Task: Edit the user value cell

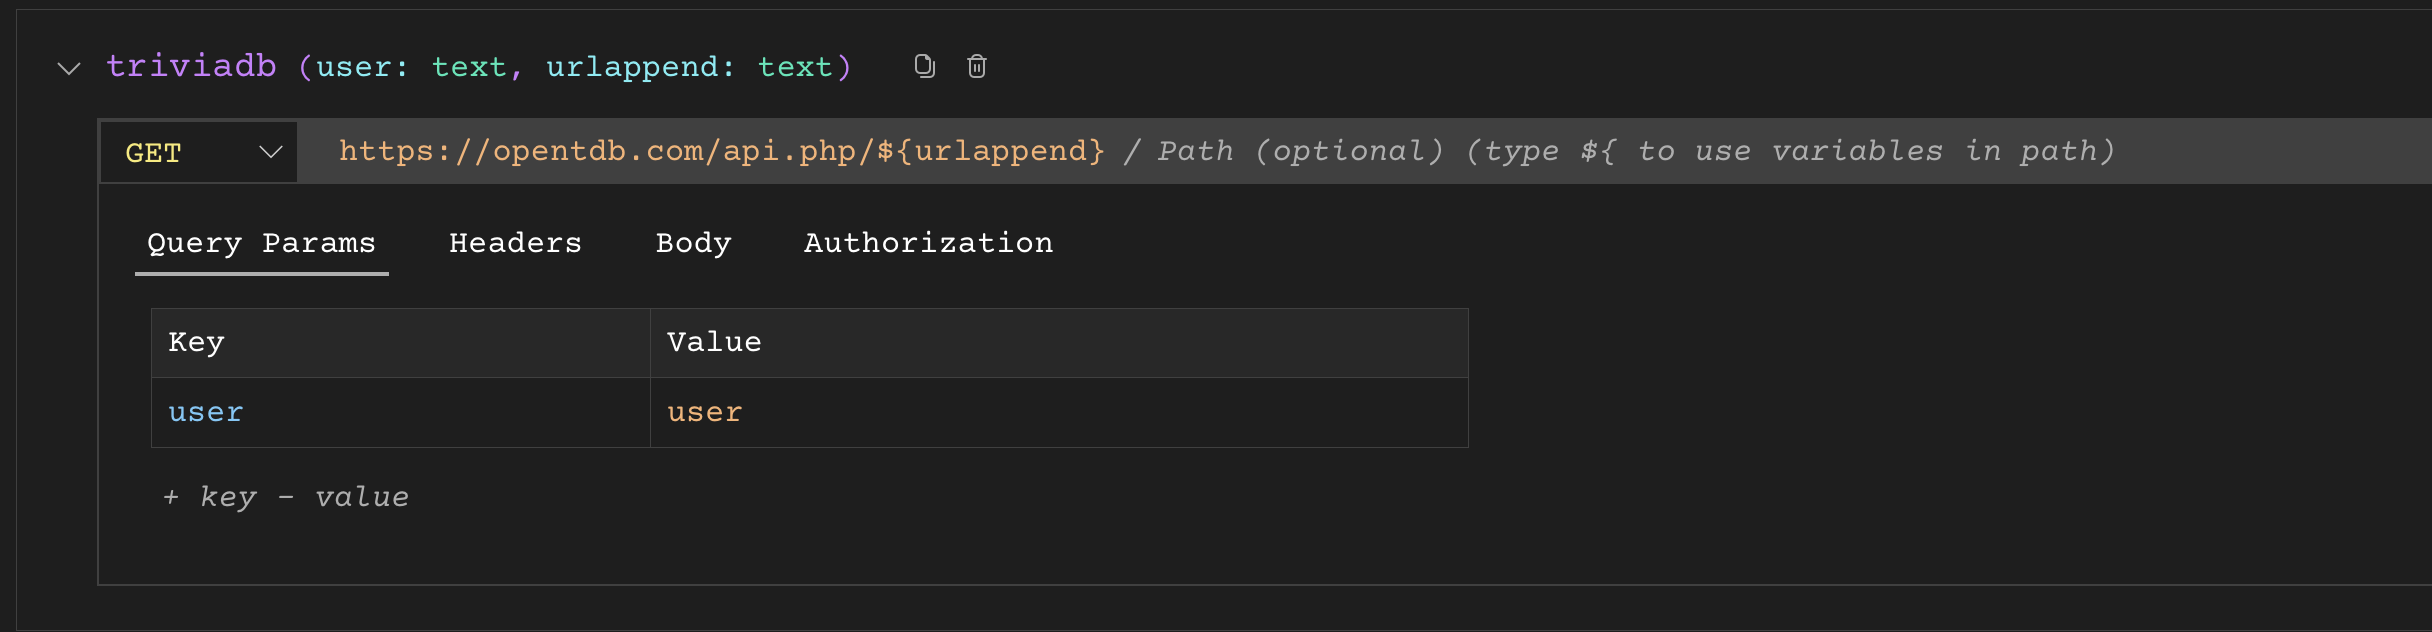Action: click(1058, 412)
